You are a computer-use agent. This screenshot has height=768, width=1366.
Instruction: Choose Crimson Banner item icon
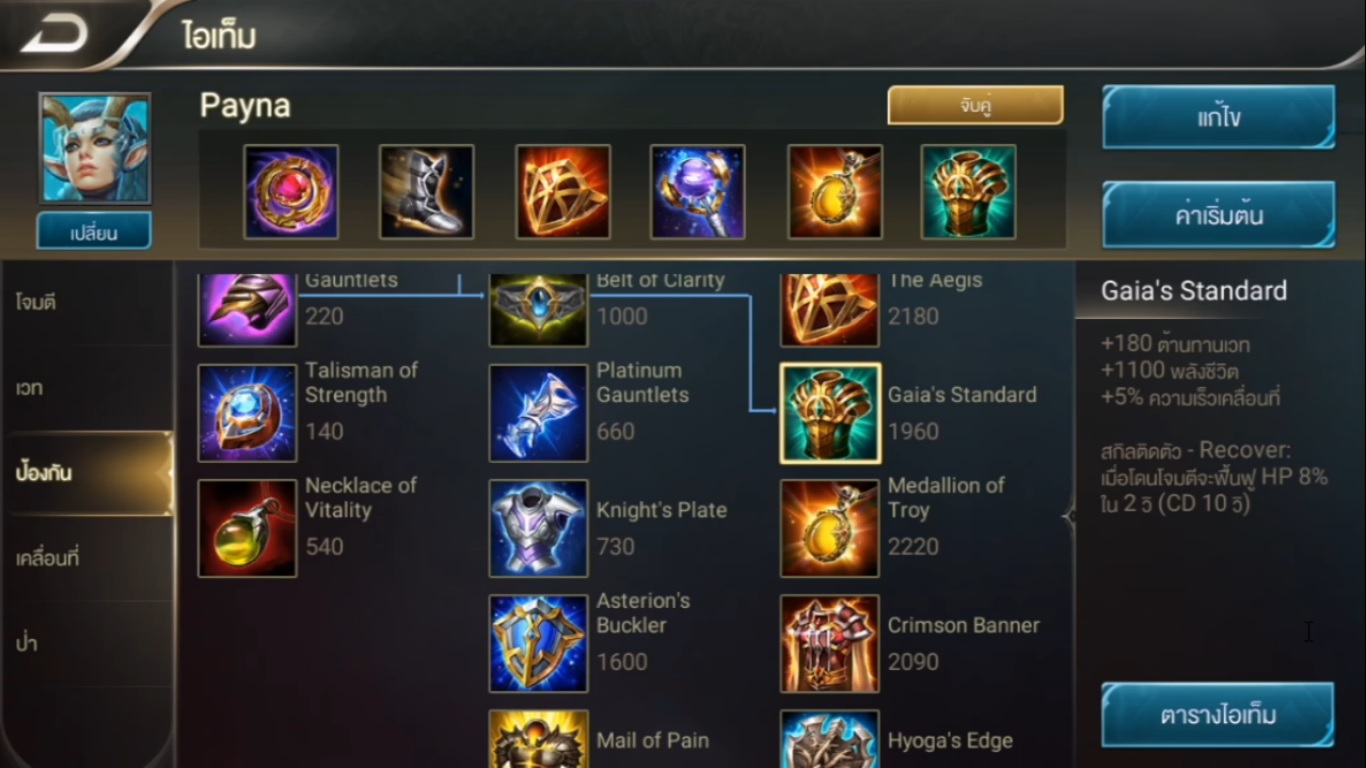click(830, 643)
